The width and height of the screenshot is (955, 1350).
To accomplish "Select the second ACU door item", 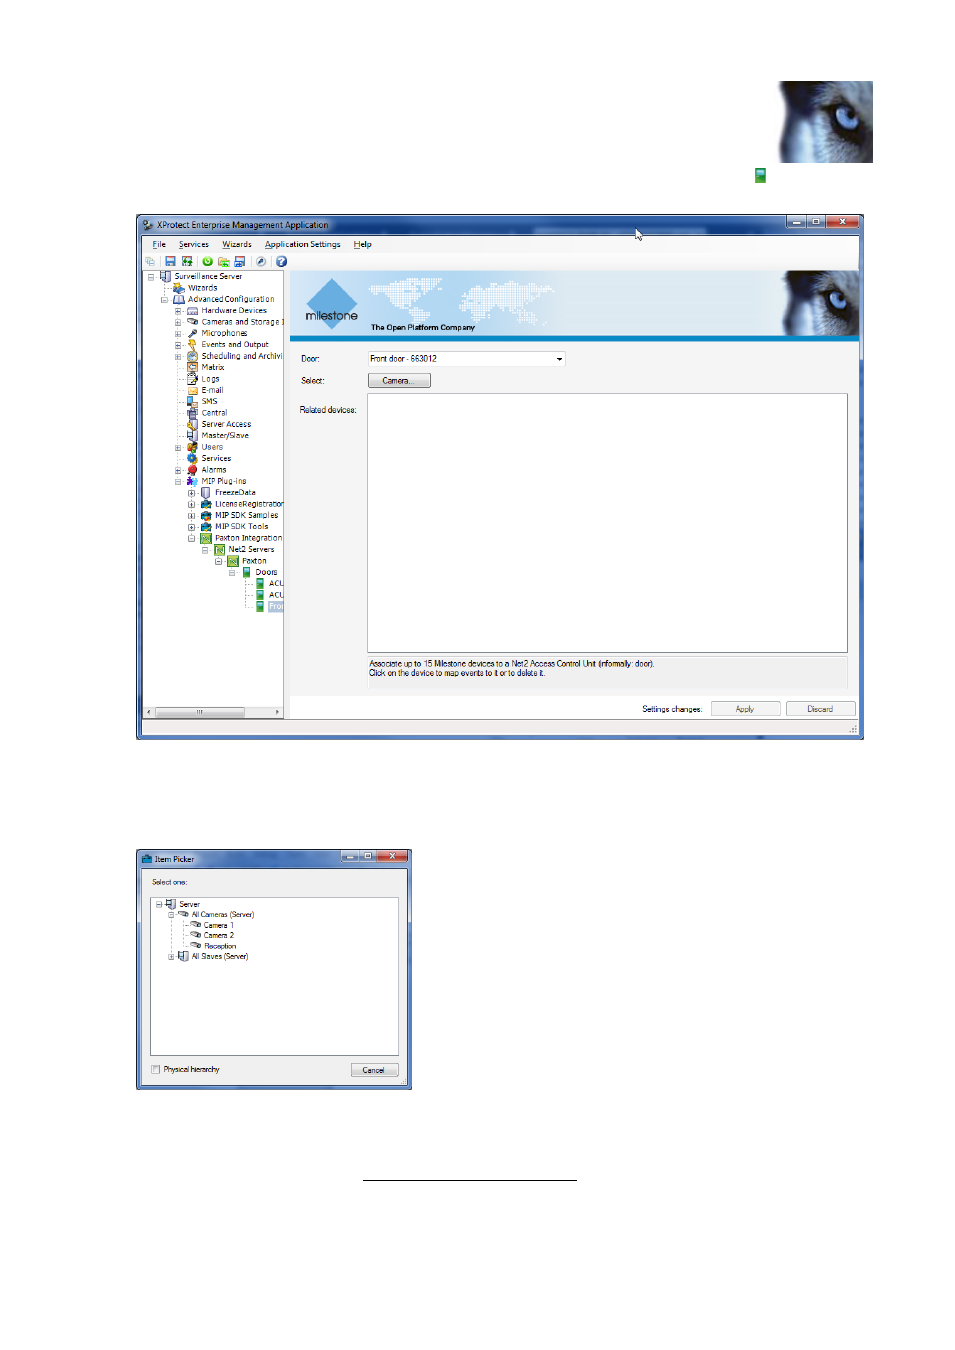I will 275,596.
